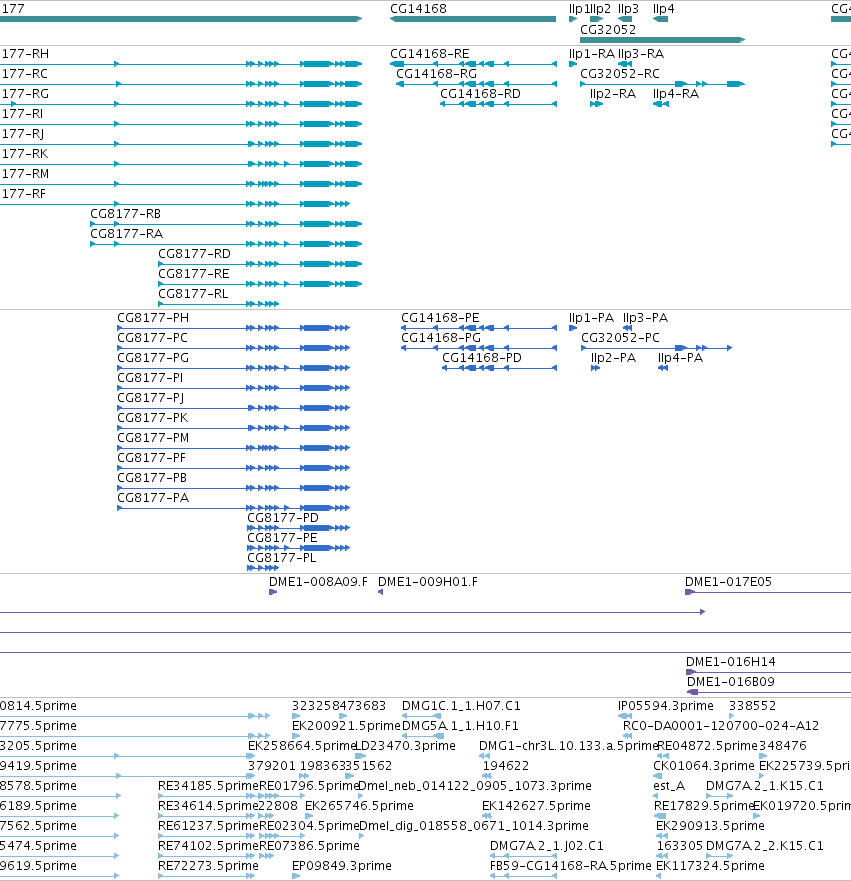The image size is (851, 881).
Task: Click the Ilp2-RA transcript label
Action: [613, 94]
